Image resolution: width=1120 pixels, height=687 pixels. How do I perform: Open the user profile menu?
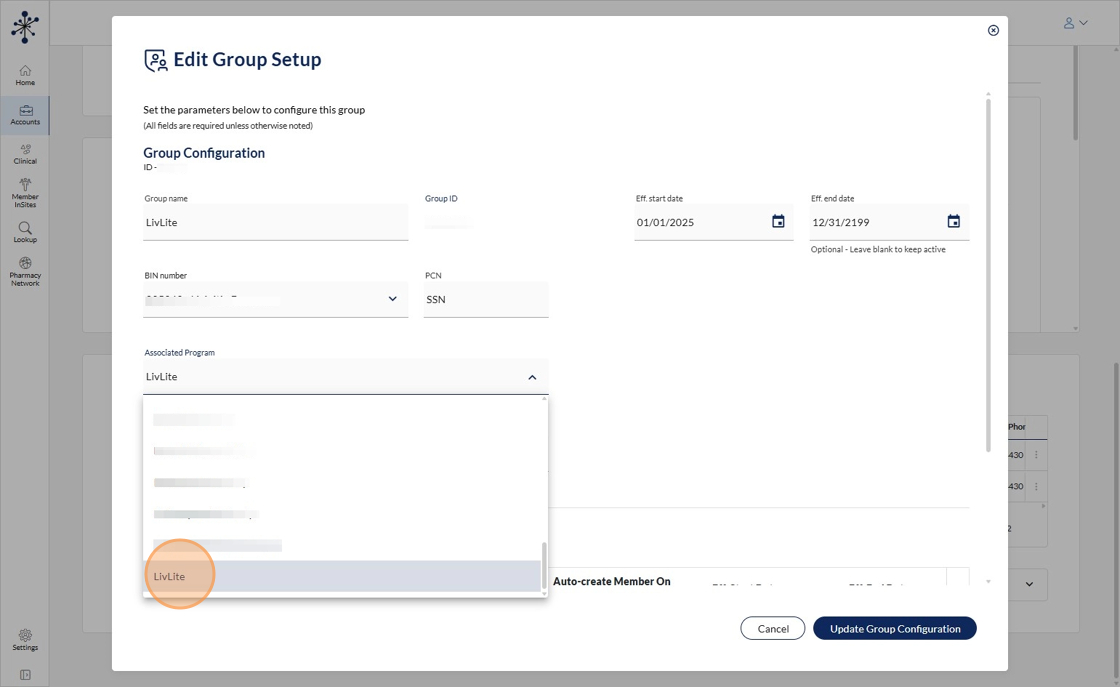(1076, 23)
